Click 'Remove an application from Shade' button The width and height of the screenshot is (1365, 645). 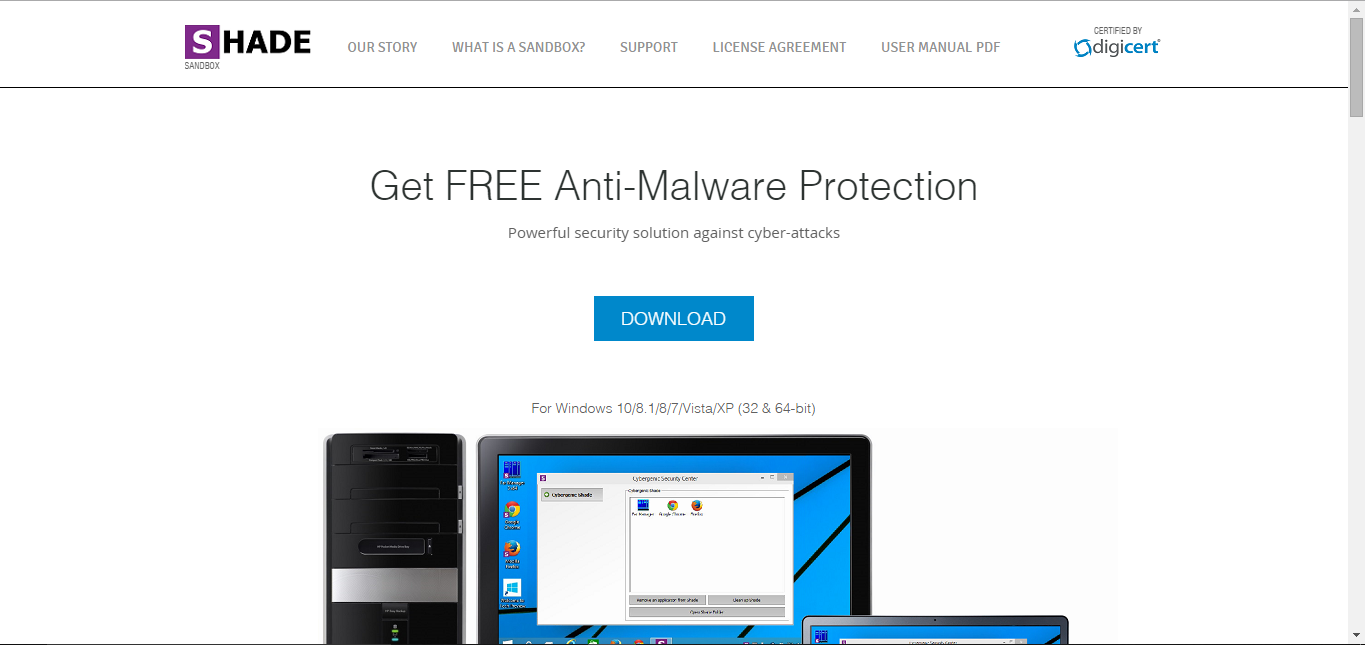tap(667, 600)
